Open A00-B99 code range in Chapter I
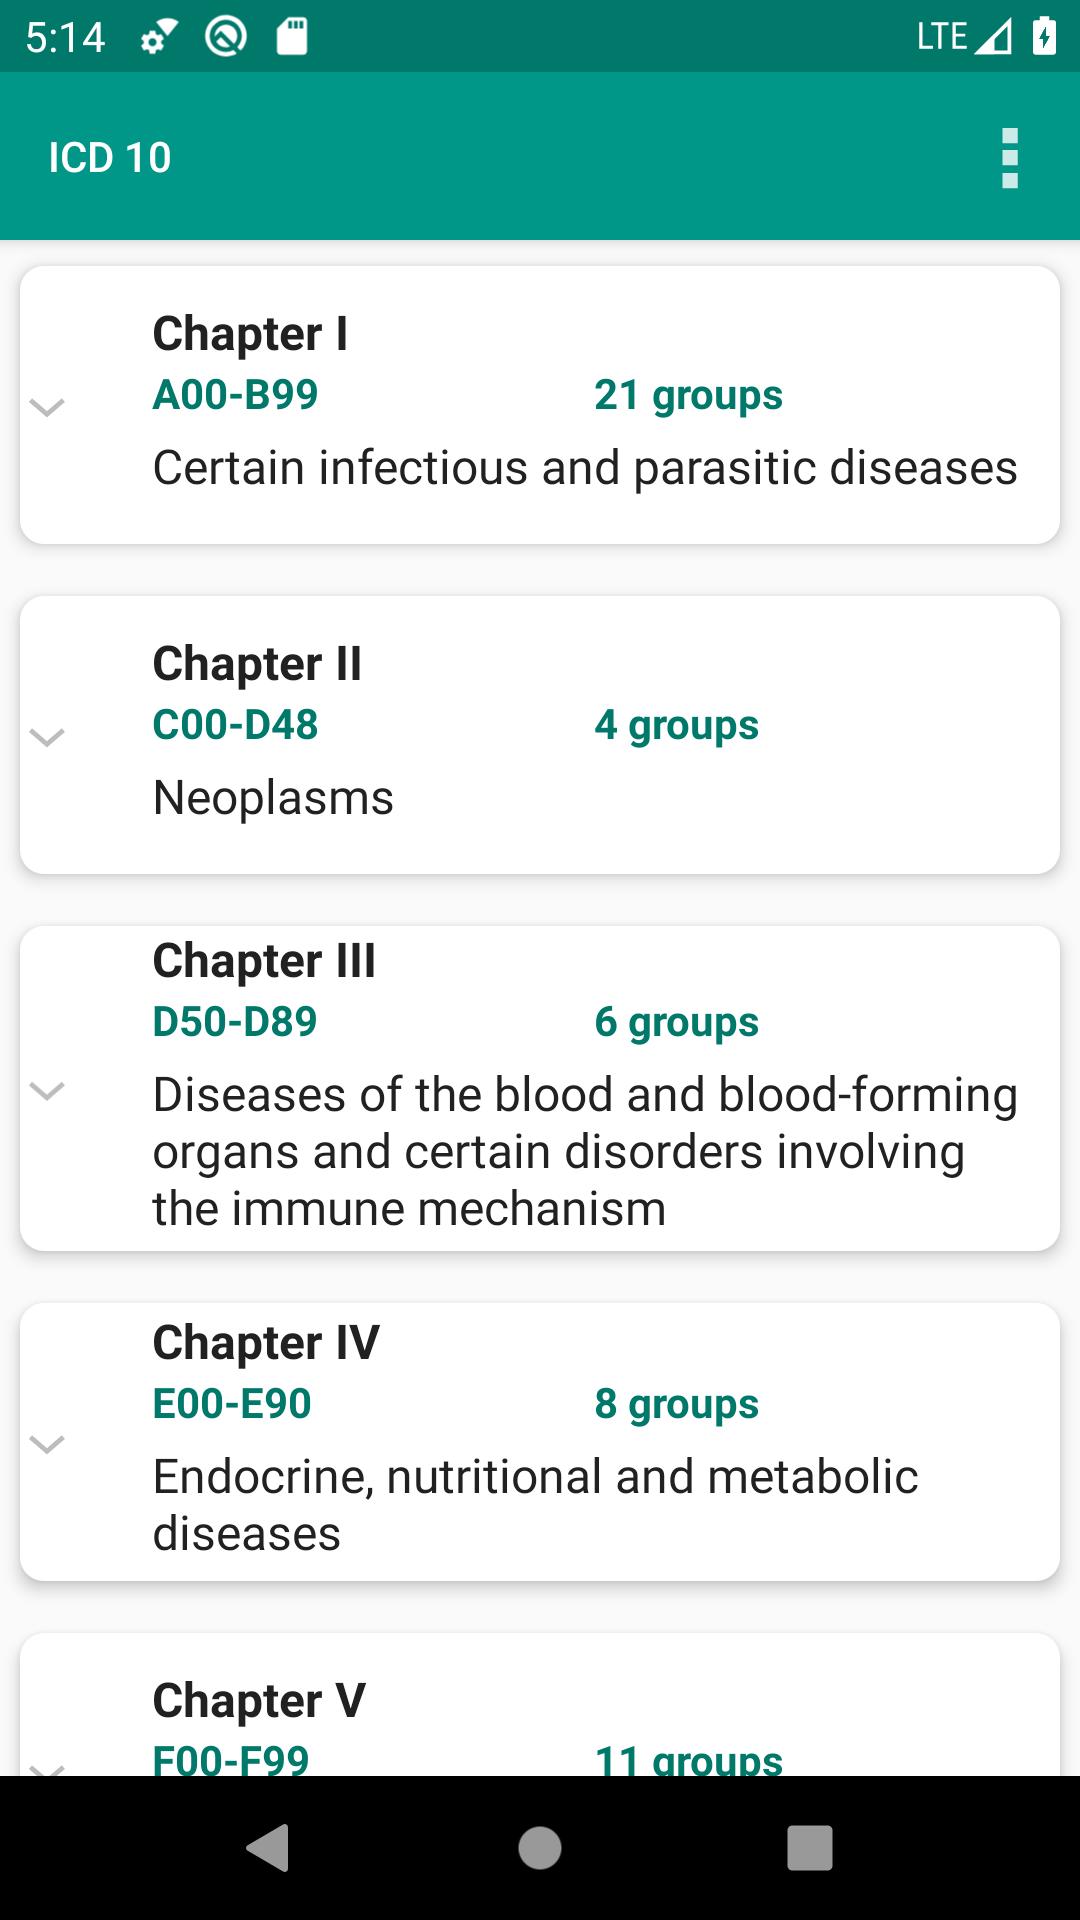The width and height of the screenshot is (1080, 1920). (x=235, y=395)
